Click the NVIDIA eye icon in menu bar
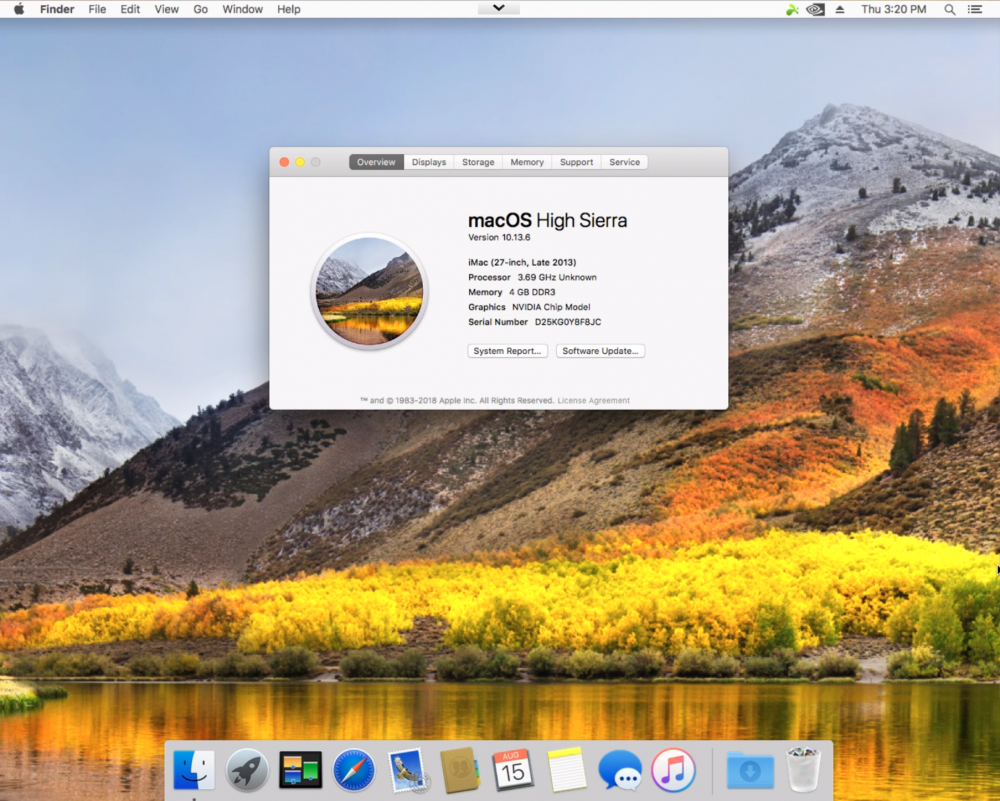The image size is (1000, 801). pos(815,10)
